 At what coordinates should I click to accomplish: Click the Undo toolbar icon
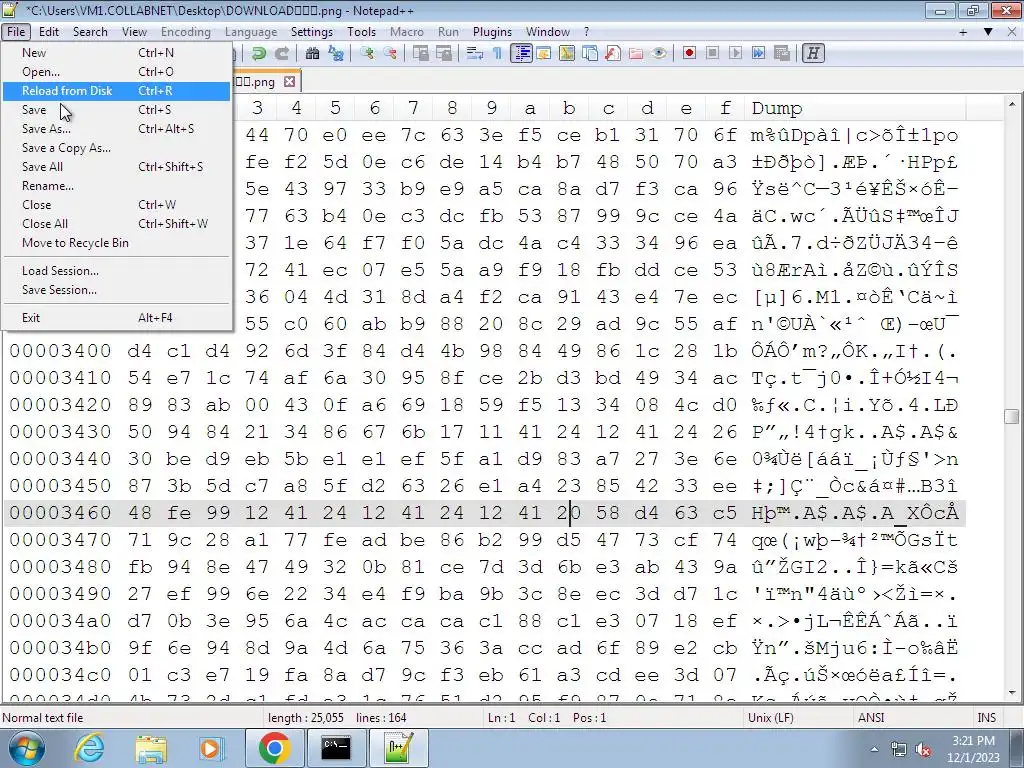click(259, 54)
